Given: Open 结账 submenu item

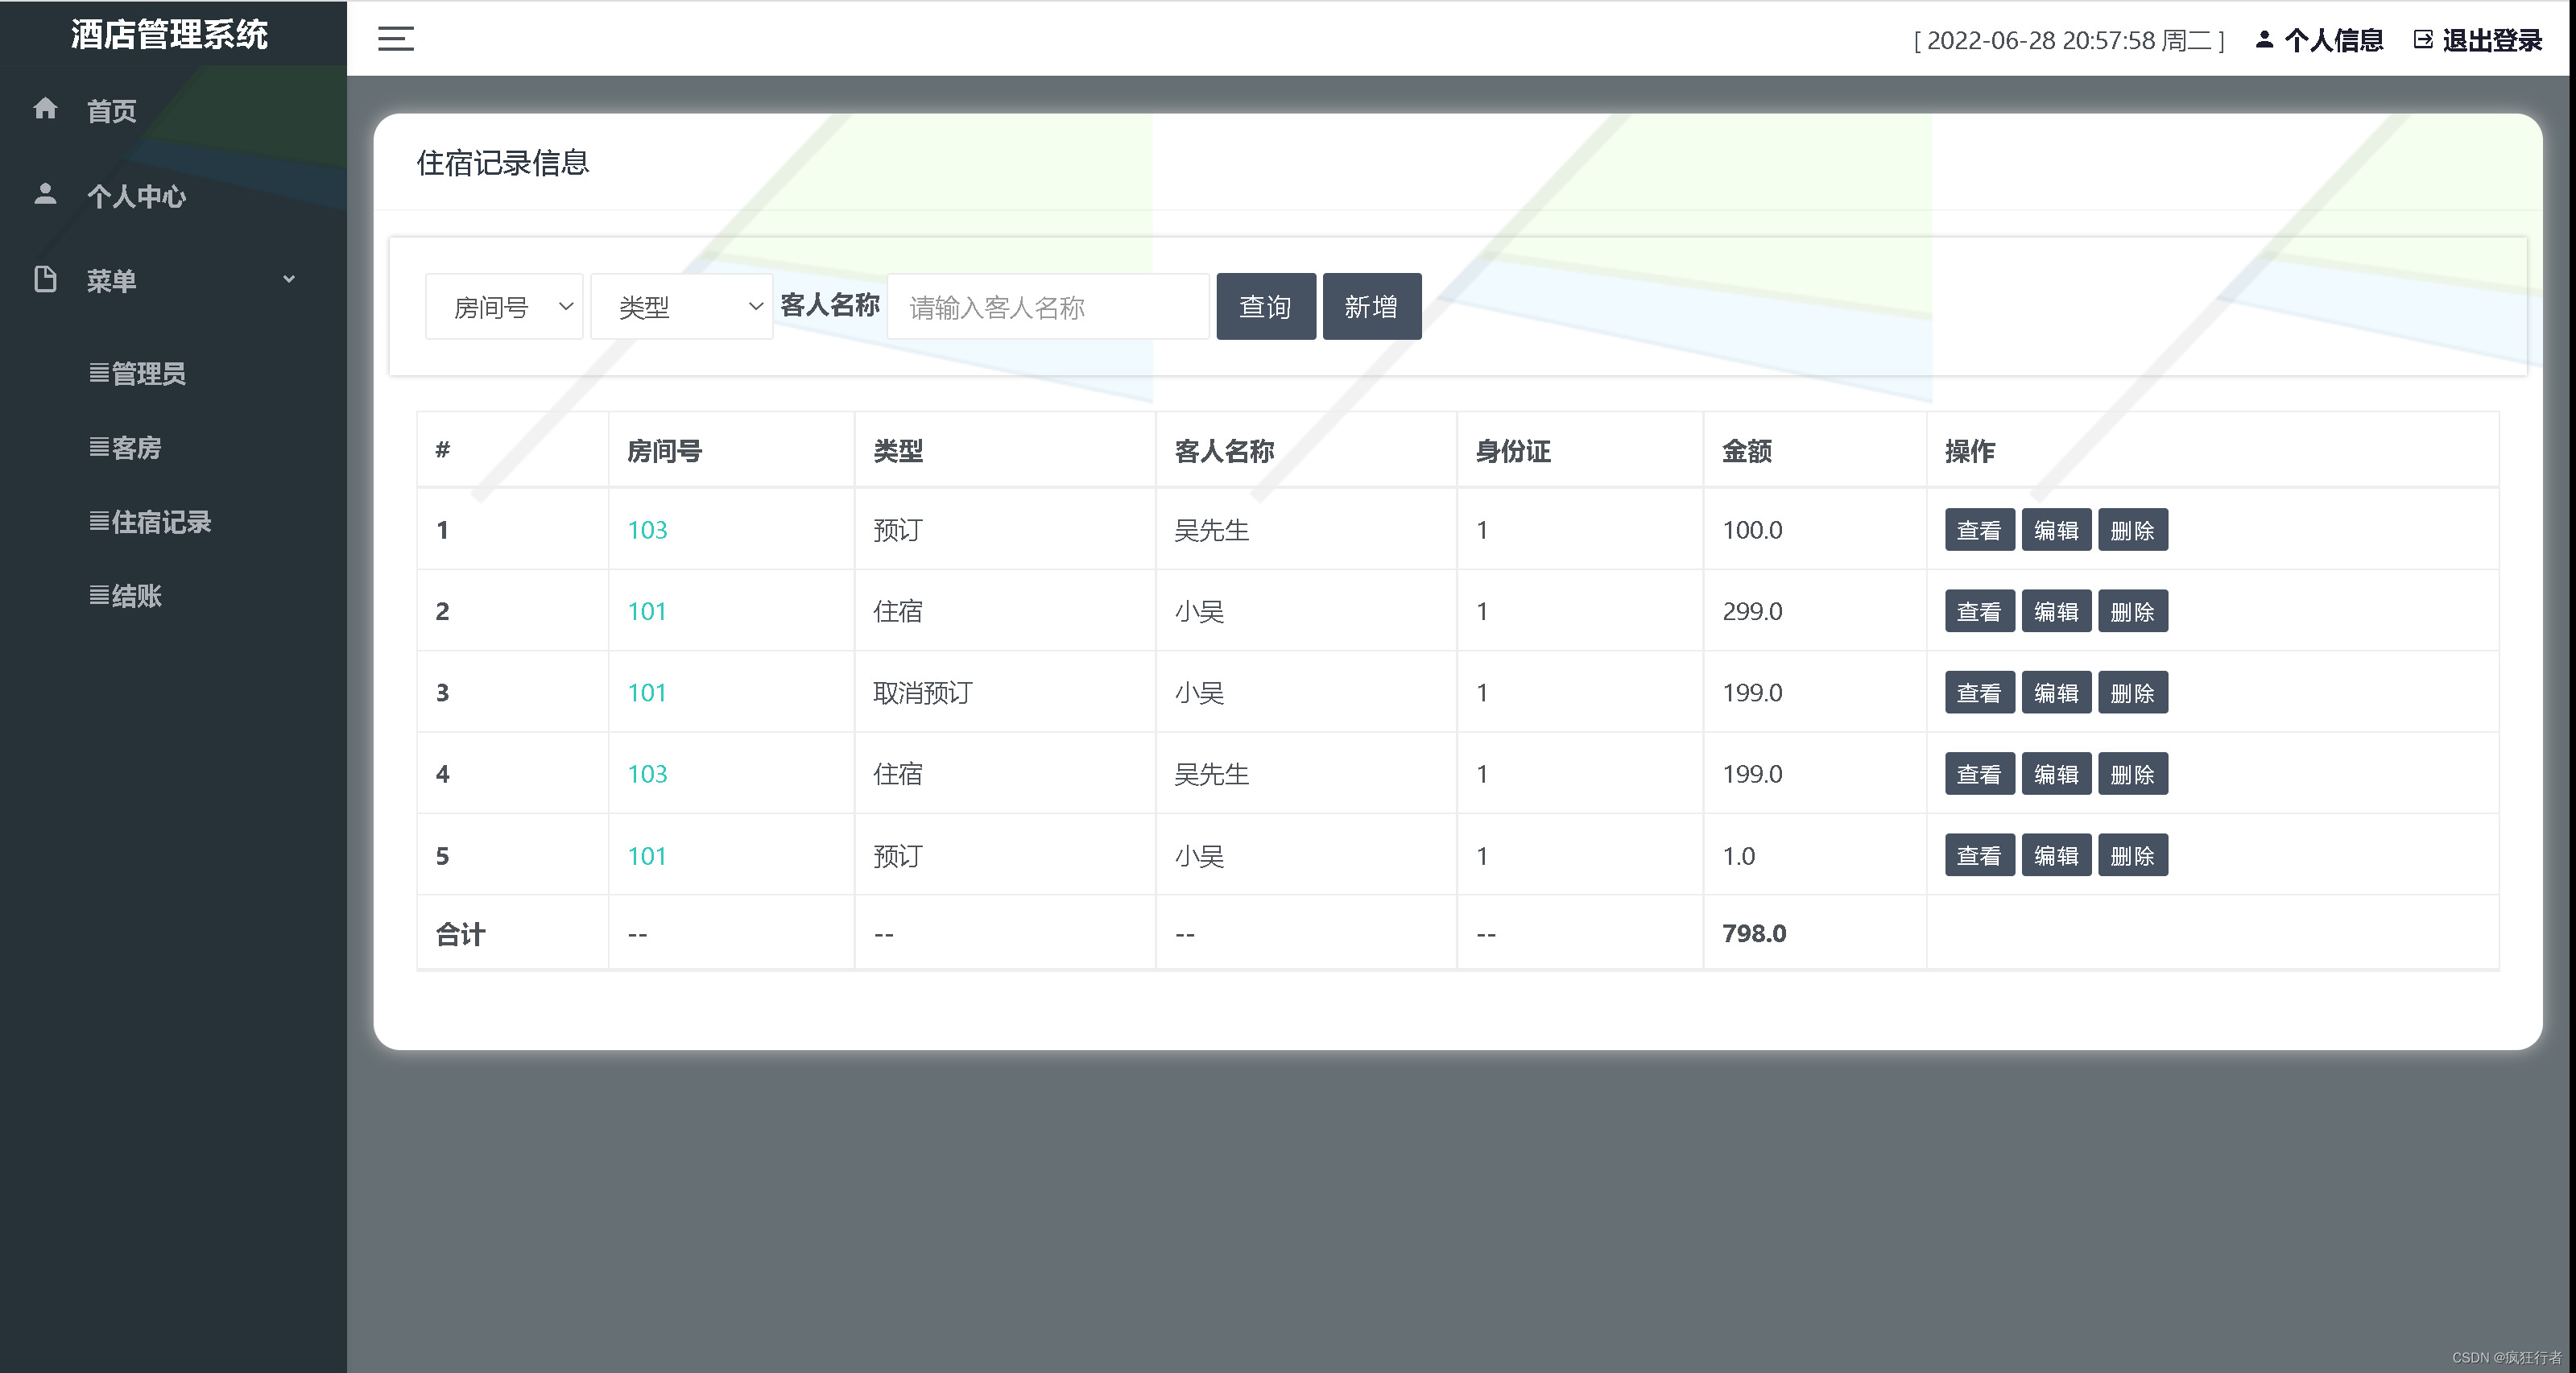Looking at the screenshot, I should [x=126, y=596].
